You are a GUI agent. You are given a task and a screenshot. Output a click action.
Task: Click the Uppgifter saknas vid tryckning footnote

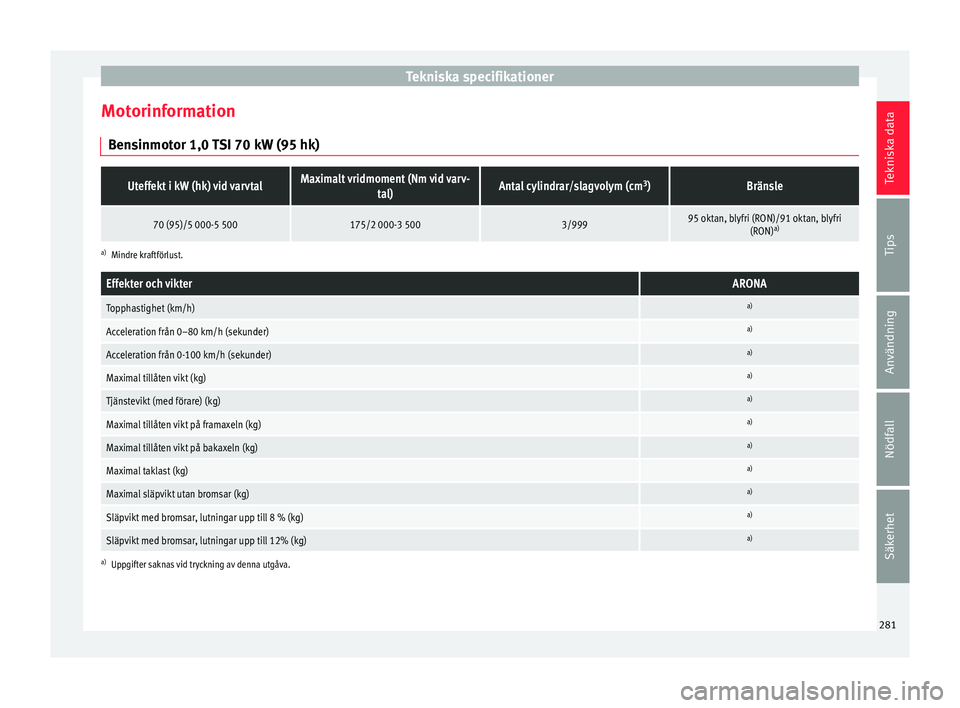tap(196, 565)
